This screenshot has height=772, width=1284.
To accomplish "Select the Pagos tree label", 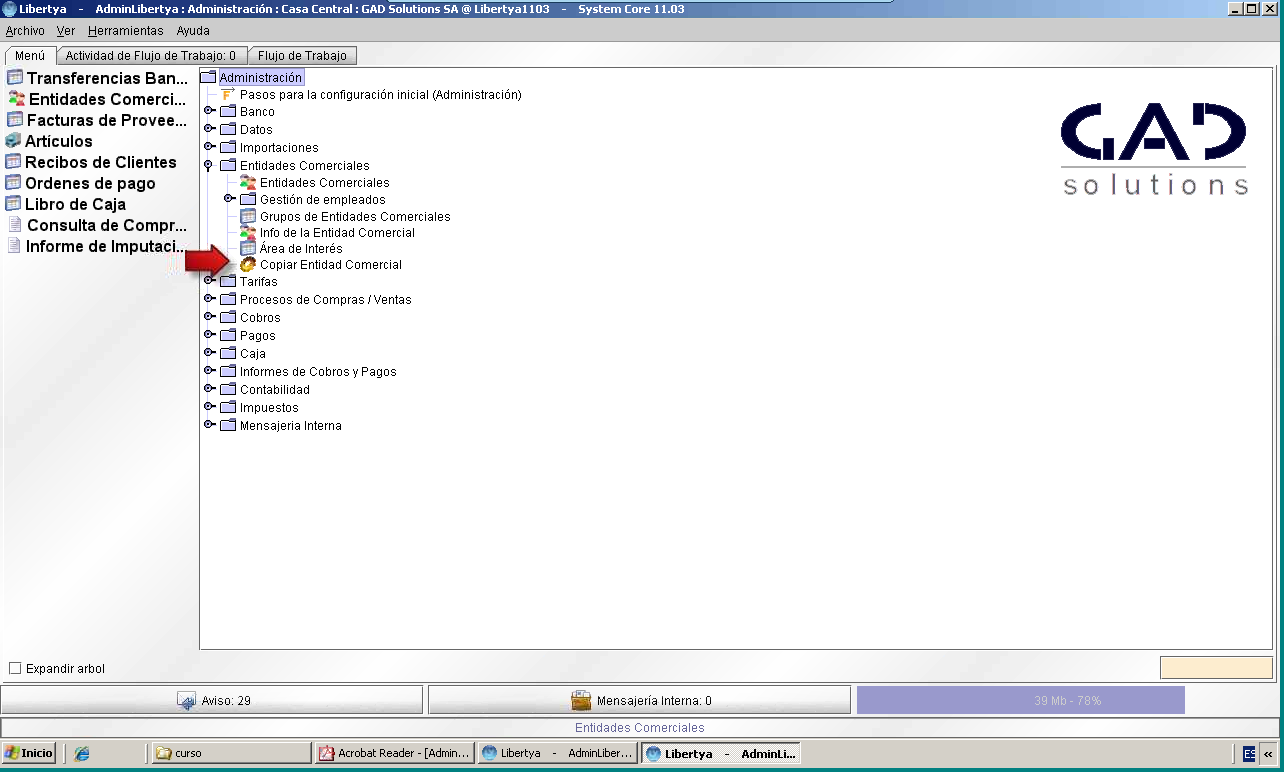I will (258, 336).
